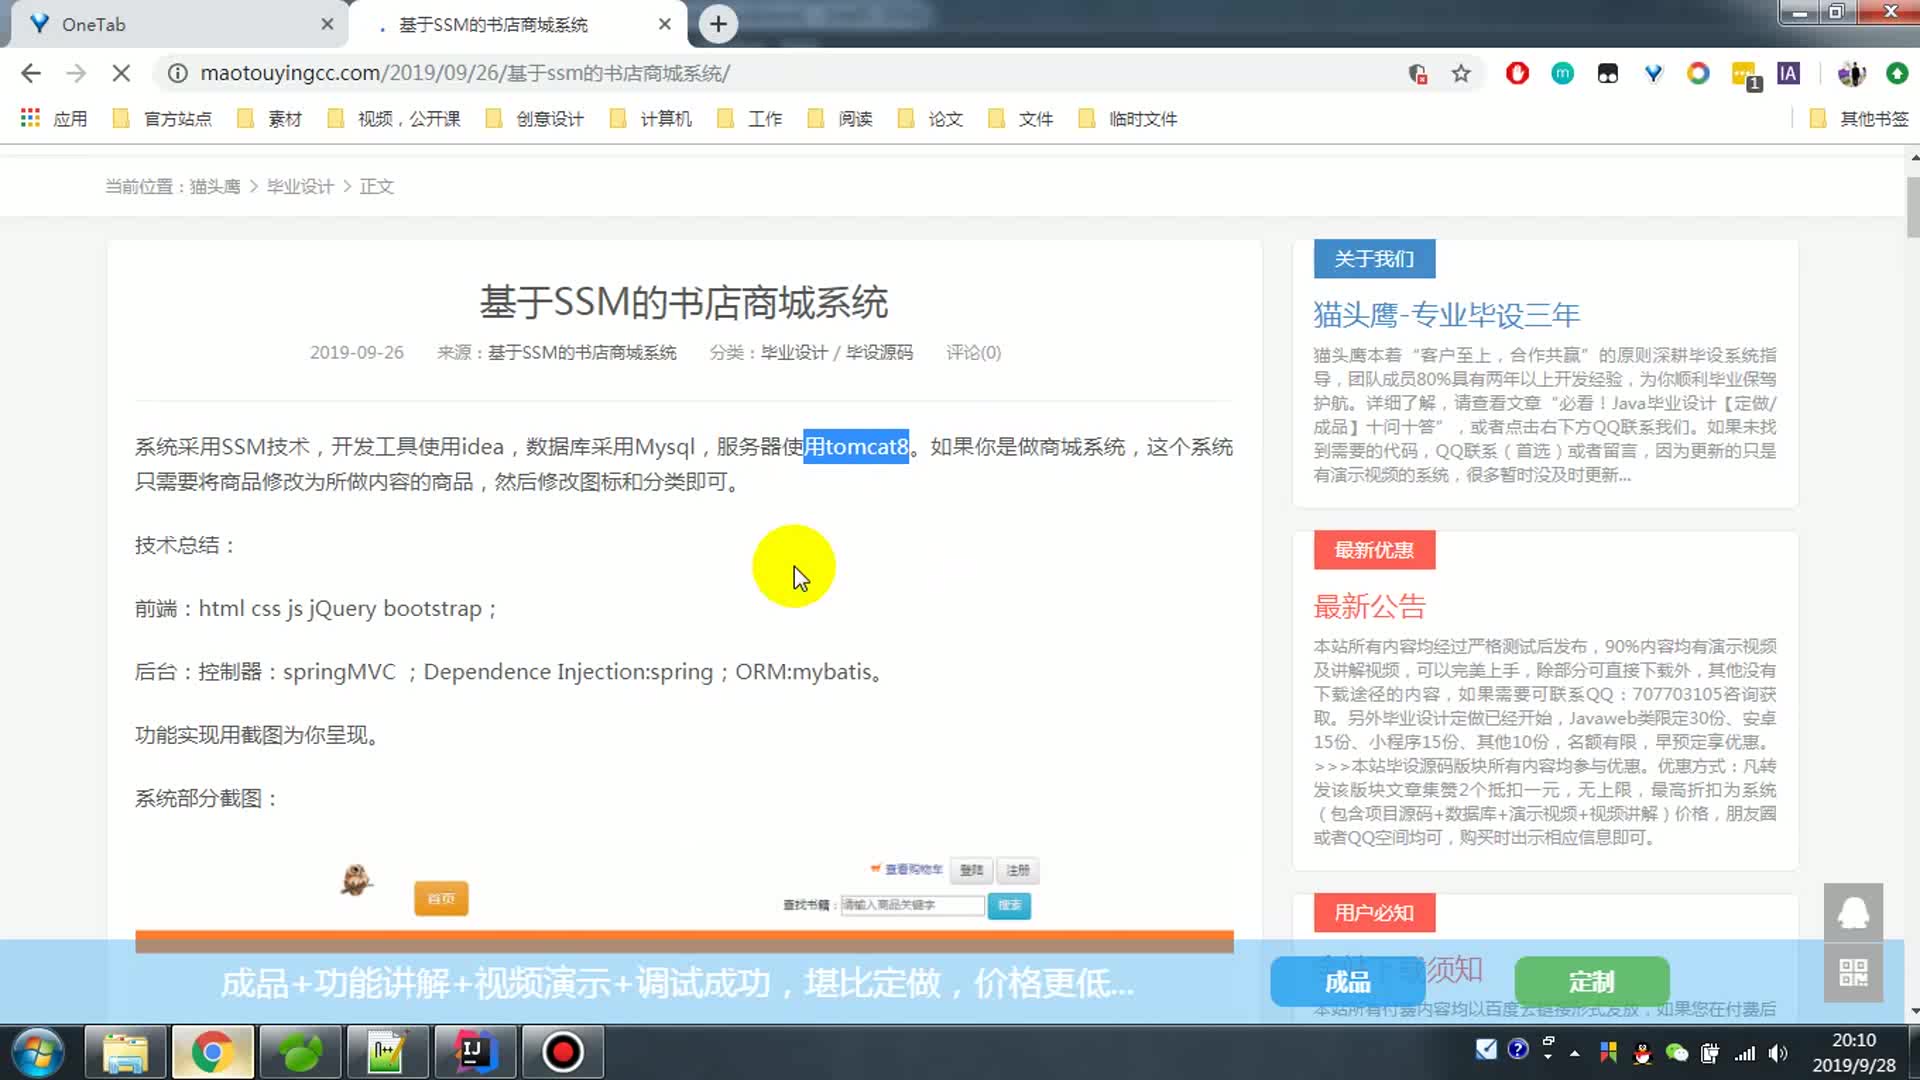The height and width of the screenshot is (1080, 1920).
Task: Click the QQ contact floating icon
Action: click(x=1853, y=912)
